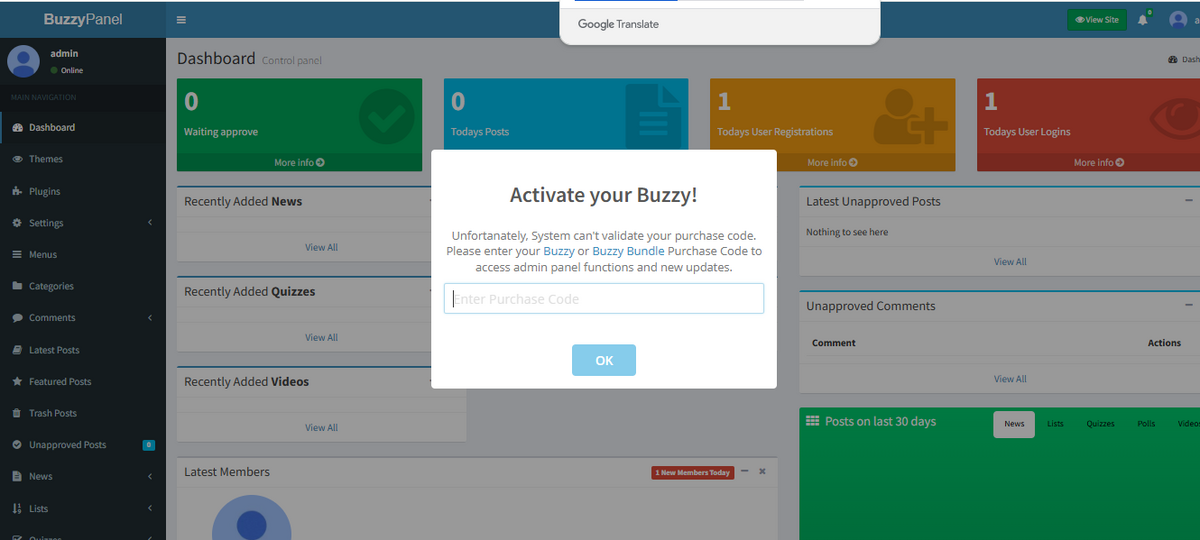Screen dimensions: 1200x540
Task: Click the View Site button
Action: coord(1097,19)
